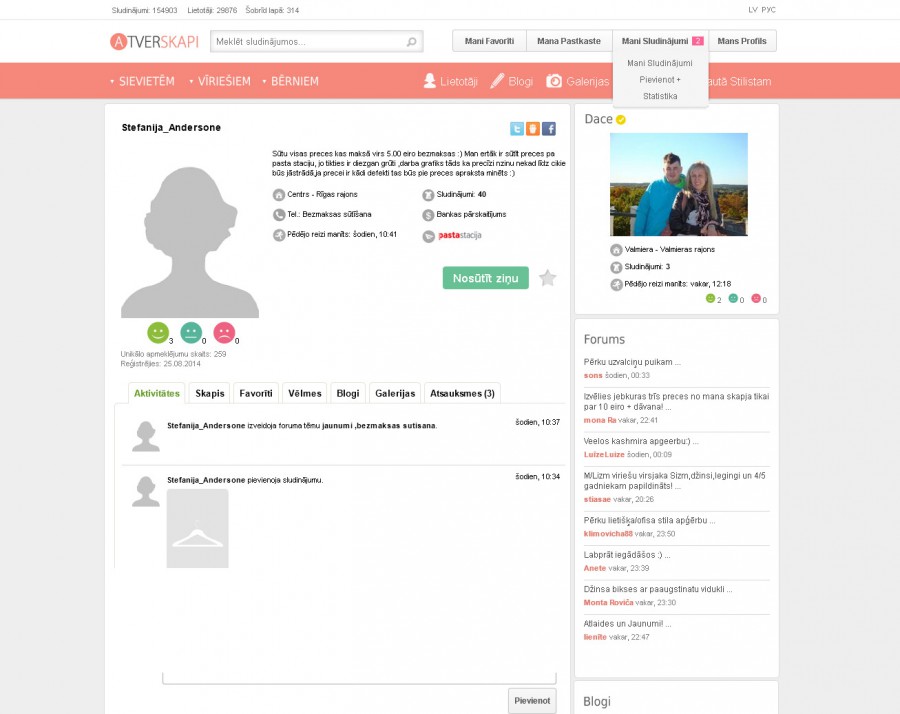This screenshot has width=900, height=714.
Task: Click the orange Draugiem share icon
Action: pos(533,129)
